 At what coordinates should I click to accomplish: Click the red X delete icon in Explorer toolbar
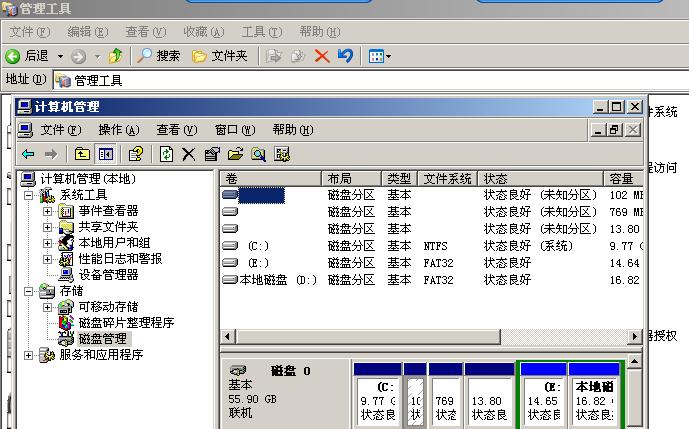point(322,56)
